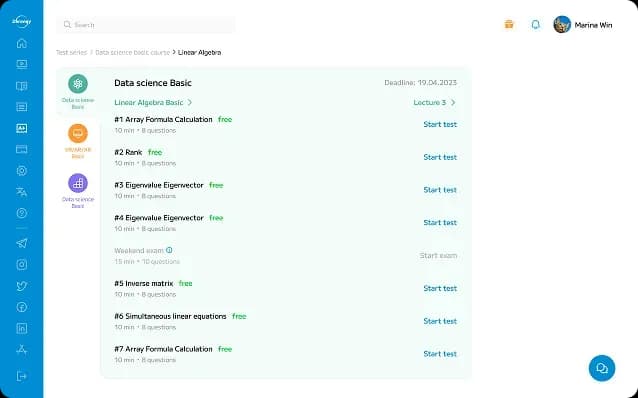Click the Deadline: 19.04.2023 text
The image size is (638, 398).
(x=420, y=83)
